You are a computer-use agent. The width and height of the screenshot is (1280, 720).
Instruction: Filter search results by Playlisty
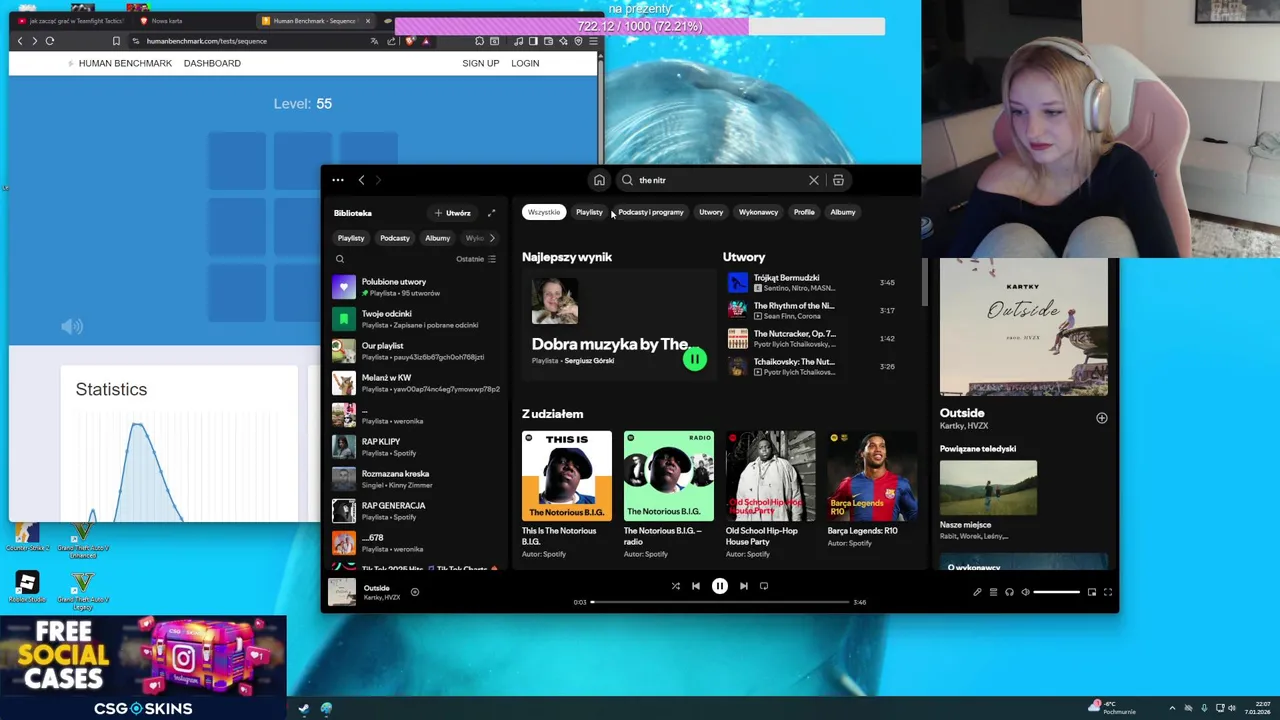[589, 212]
